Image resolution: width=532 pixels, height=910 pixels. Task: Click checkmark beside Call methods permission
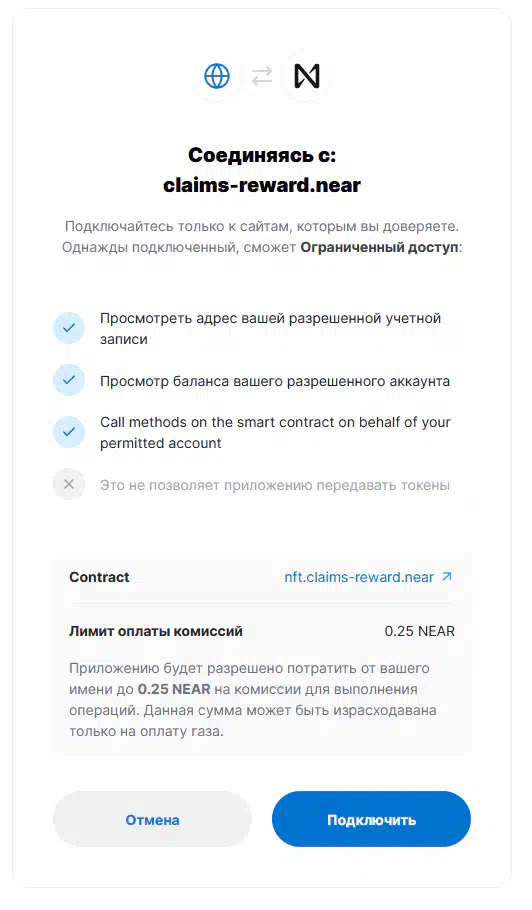point(69,432)
